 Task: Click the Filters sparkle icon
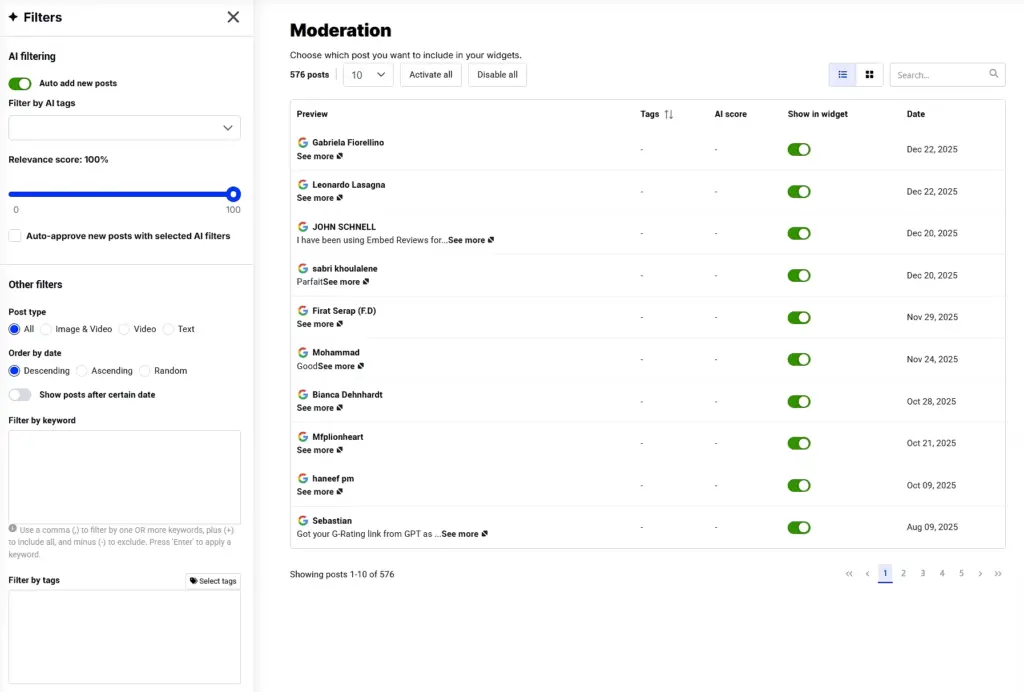pyautogui.click(x=13, y=16)
